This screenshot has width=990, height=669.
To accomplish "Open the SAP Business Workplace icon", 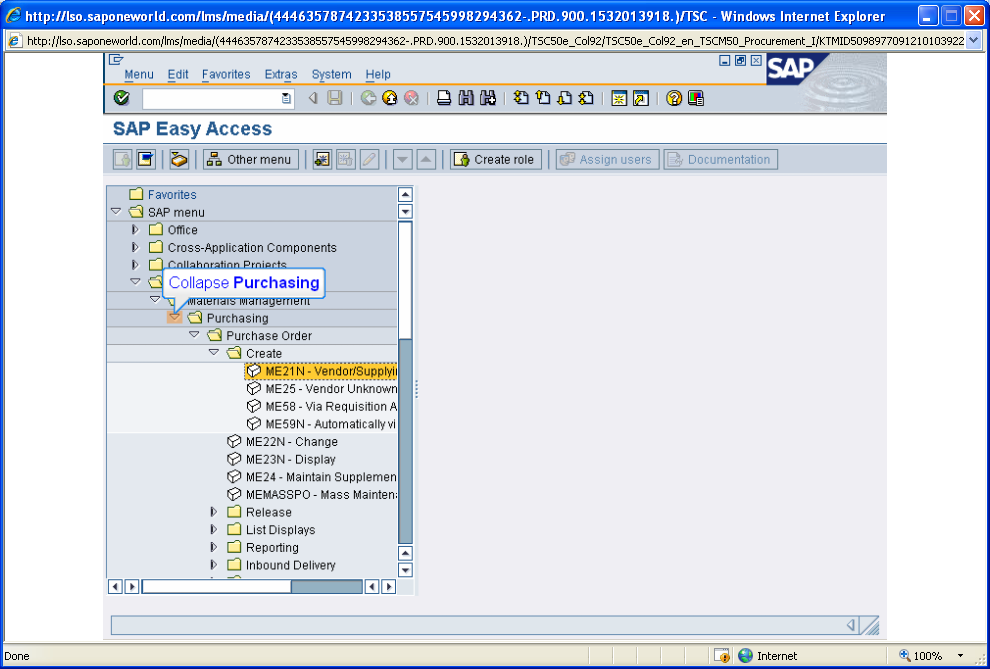I will pyautogui.click(x=179, y=160).
